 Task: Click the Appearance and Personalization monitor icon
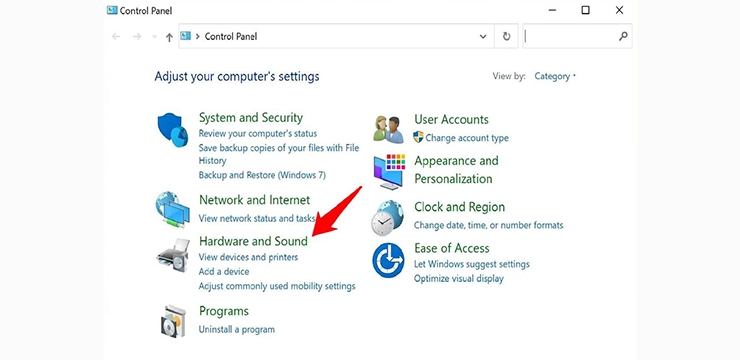[x=389, y=172]
